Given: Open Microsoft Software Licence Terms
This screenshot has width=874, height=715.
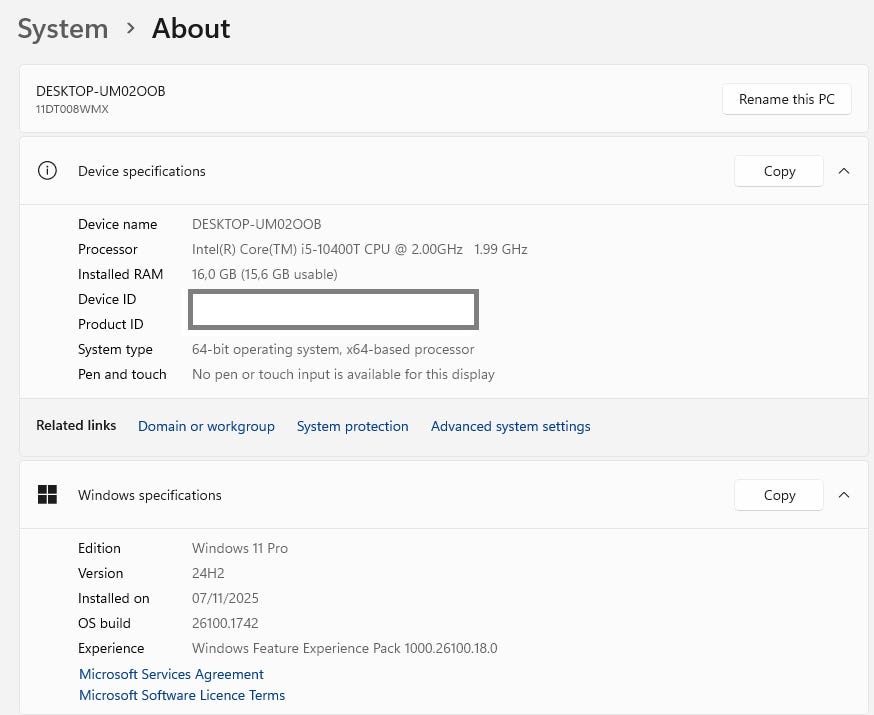Looking at the screenshot, I should pos(182,695).
